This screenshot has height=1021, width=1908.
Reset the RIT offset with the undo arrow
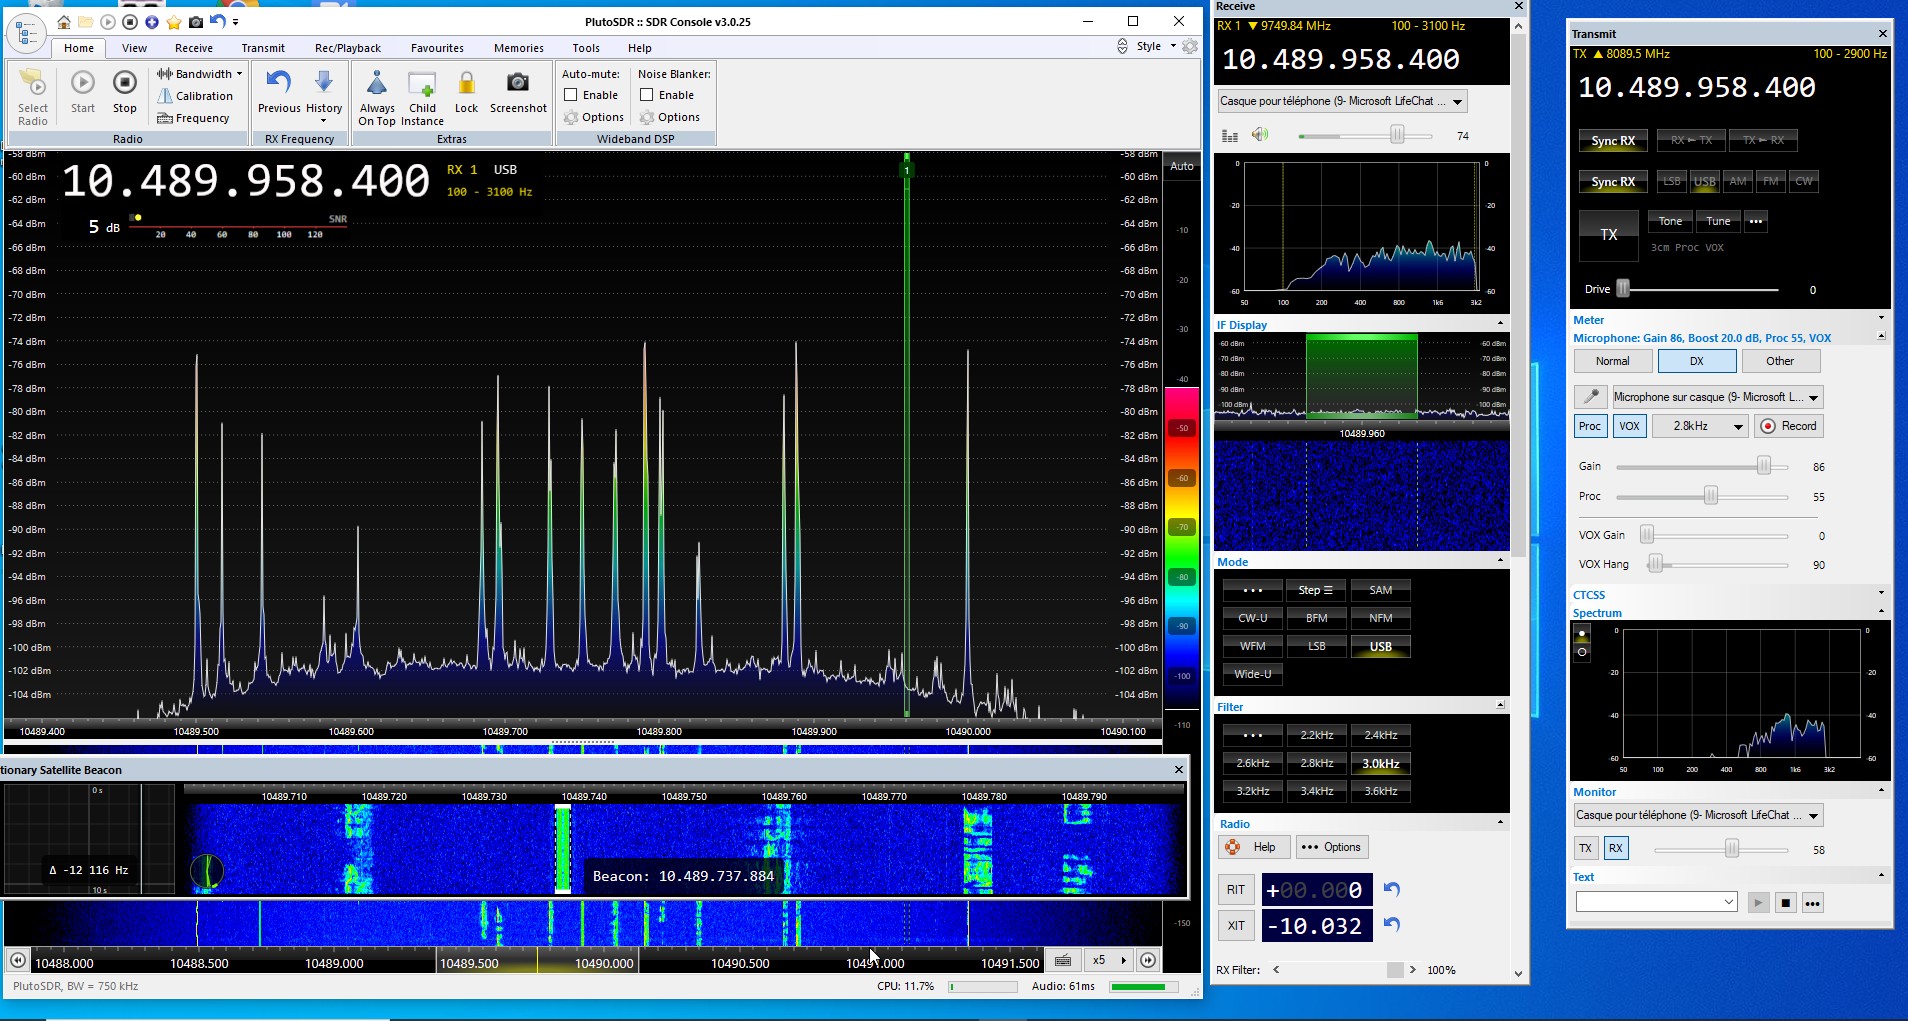point(1391,889)
